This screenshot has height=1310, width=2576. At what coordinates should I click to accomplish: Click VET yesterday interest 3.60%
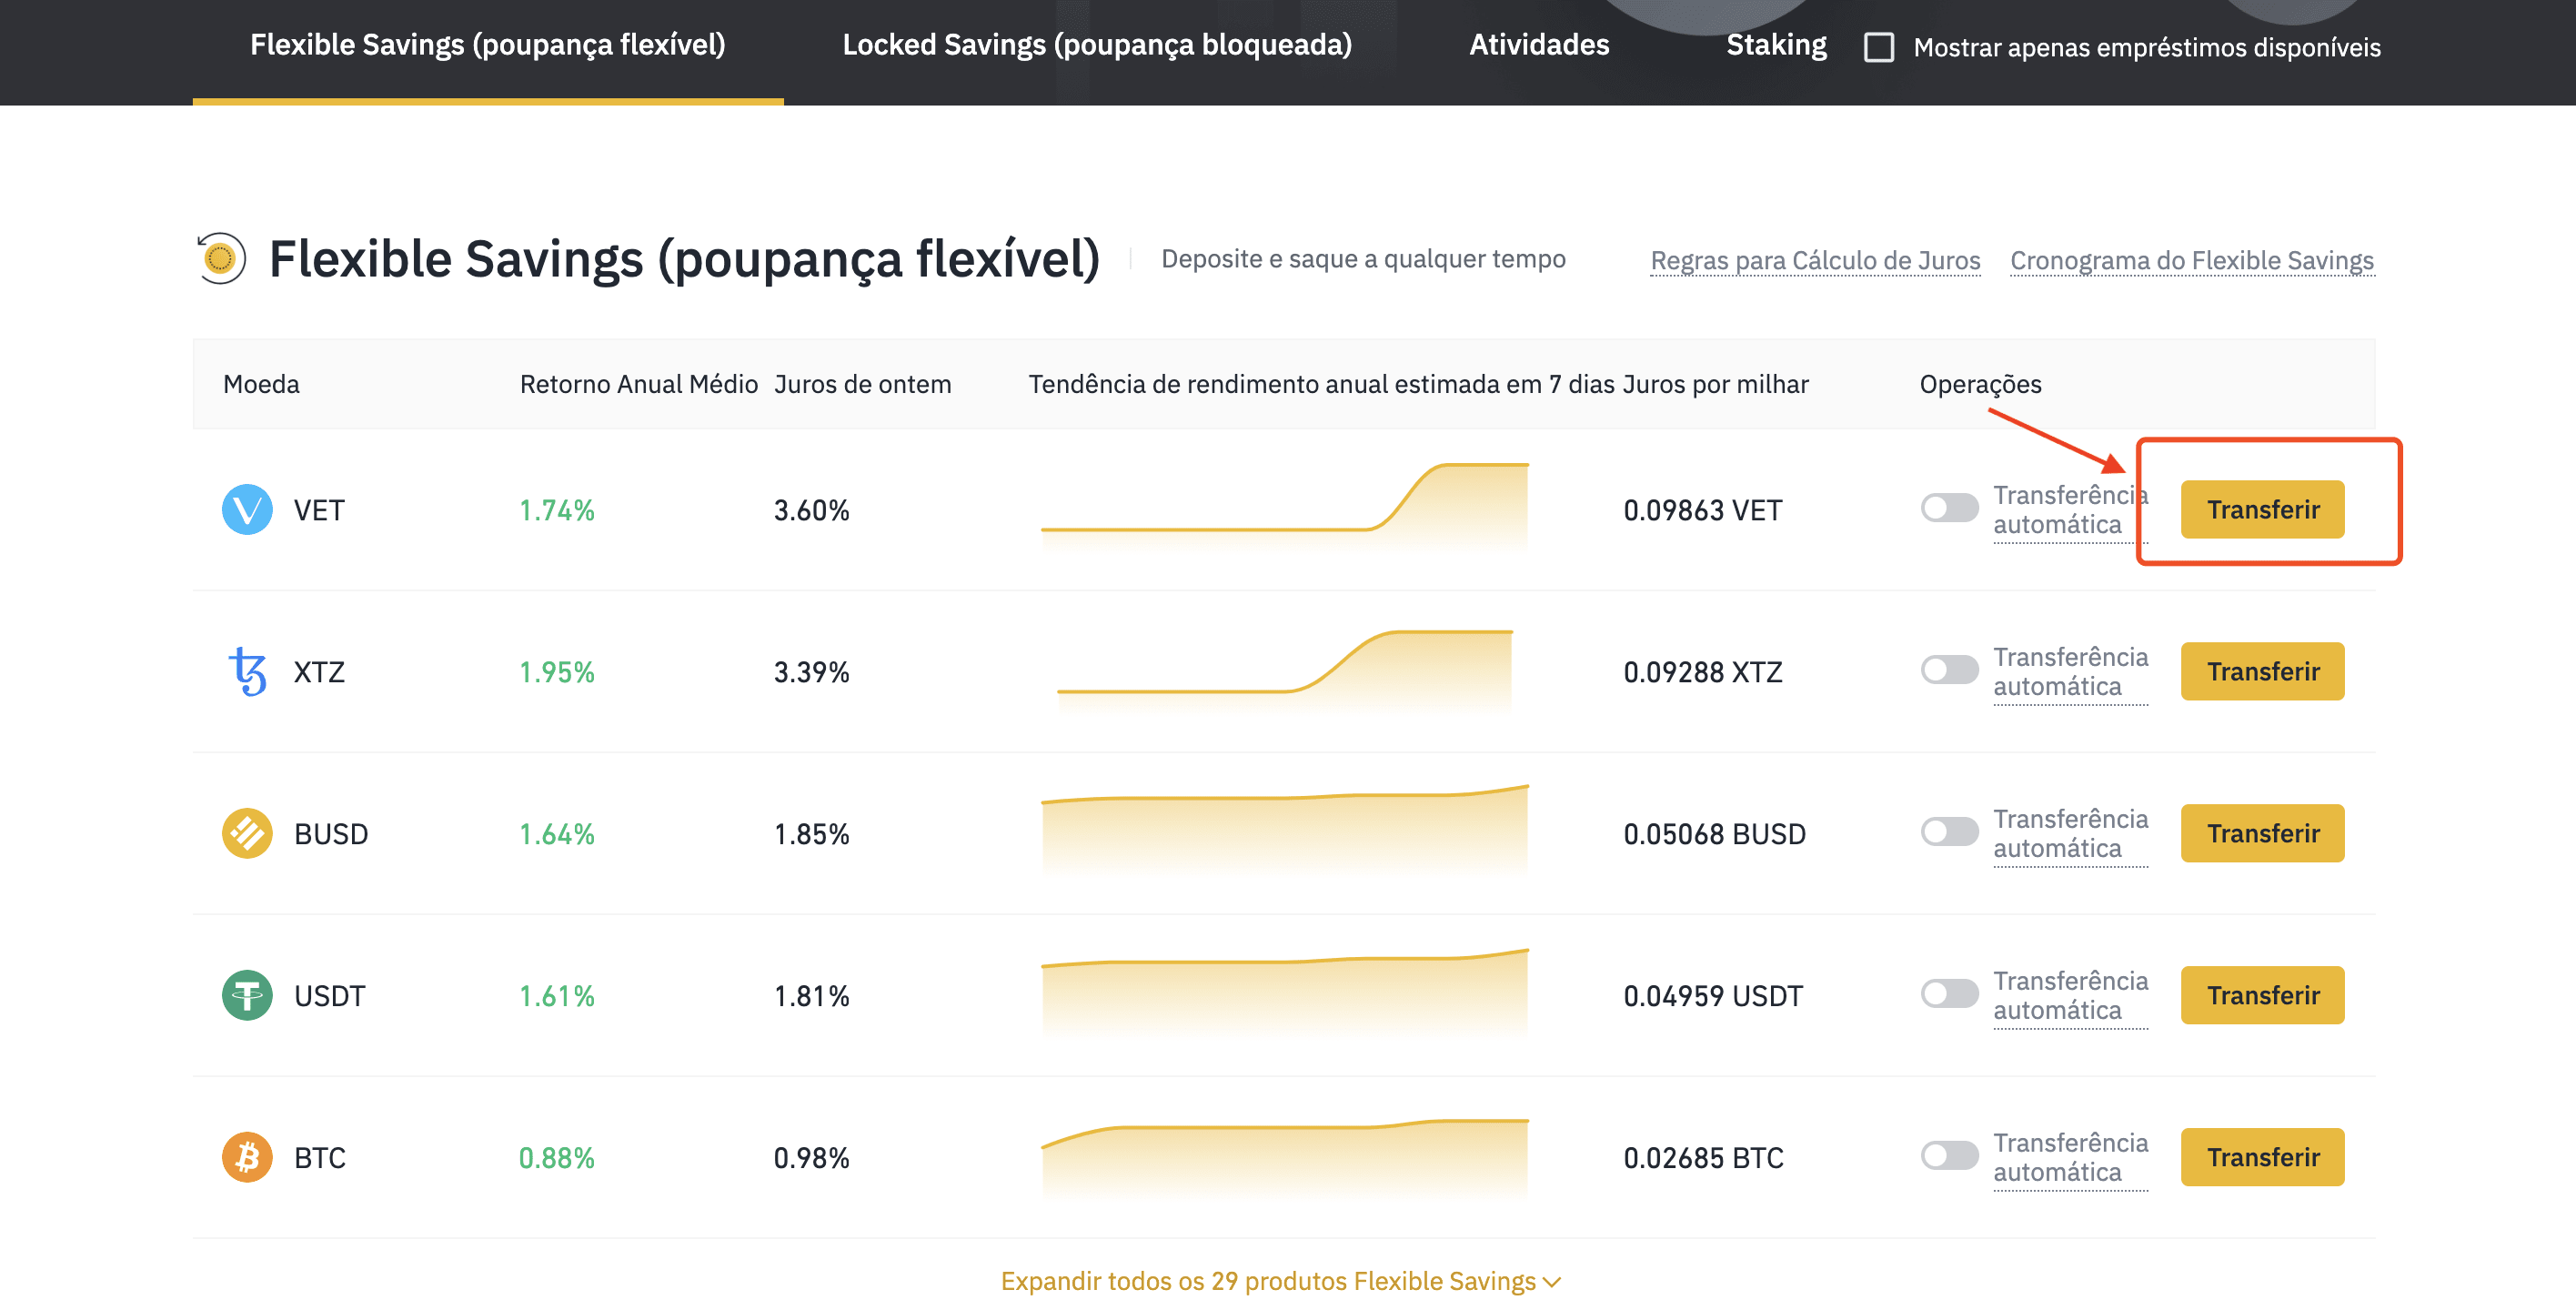(811, 511)
